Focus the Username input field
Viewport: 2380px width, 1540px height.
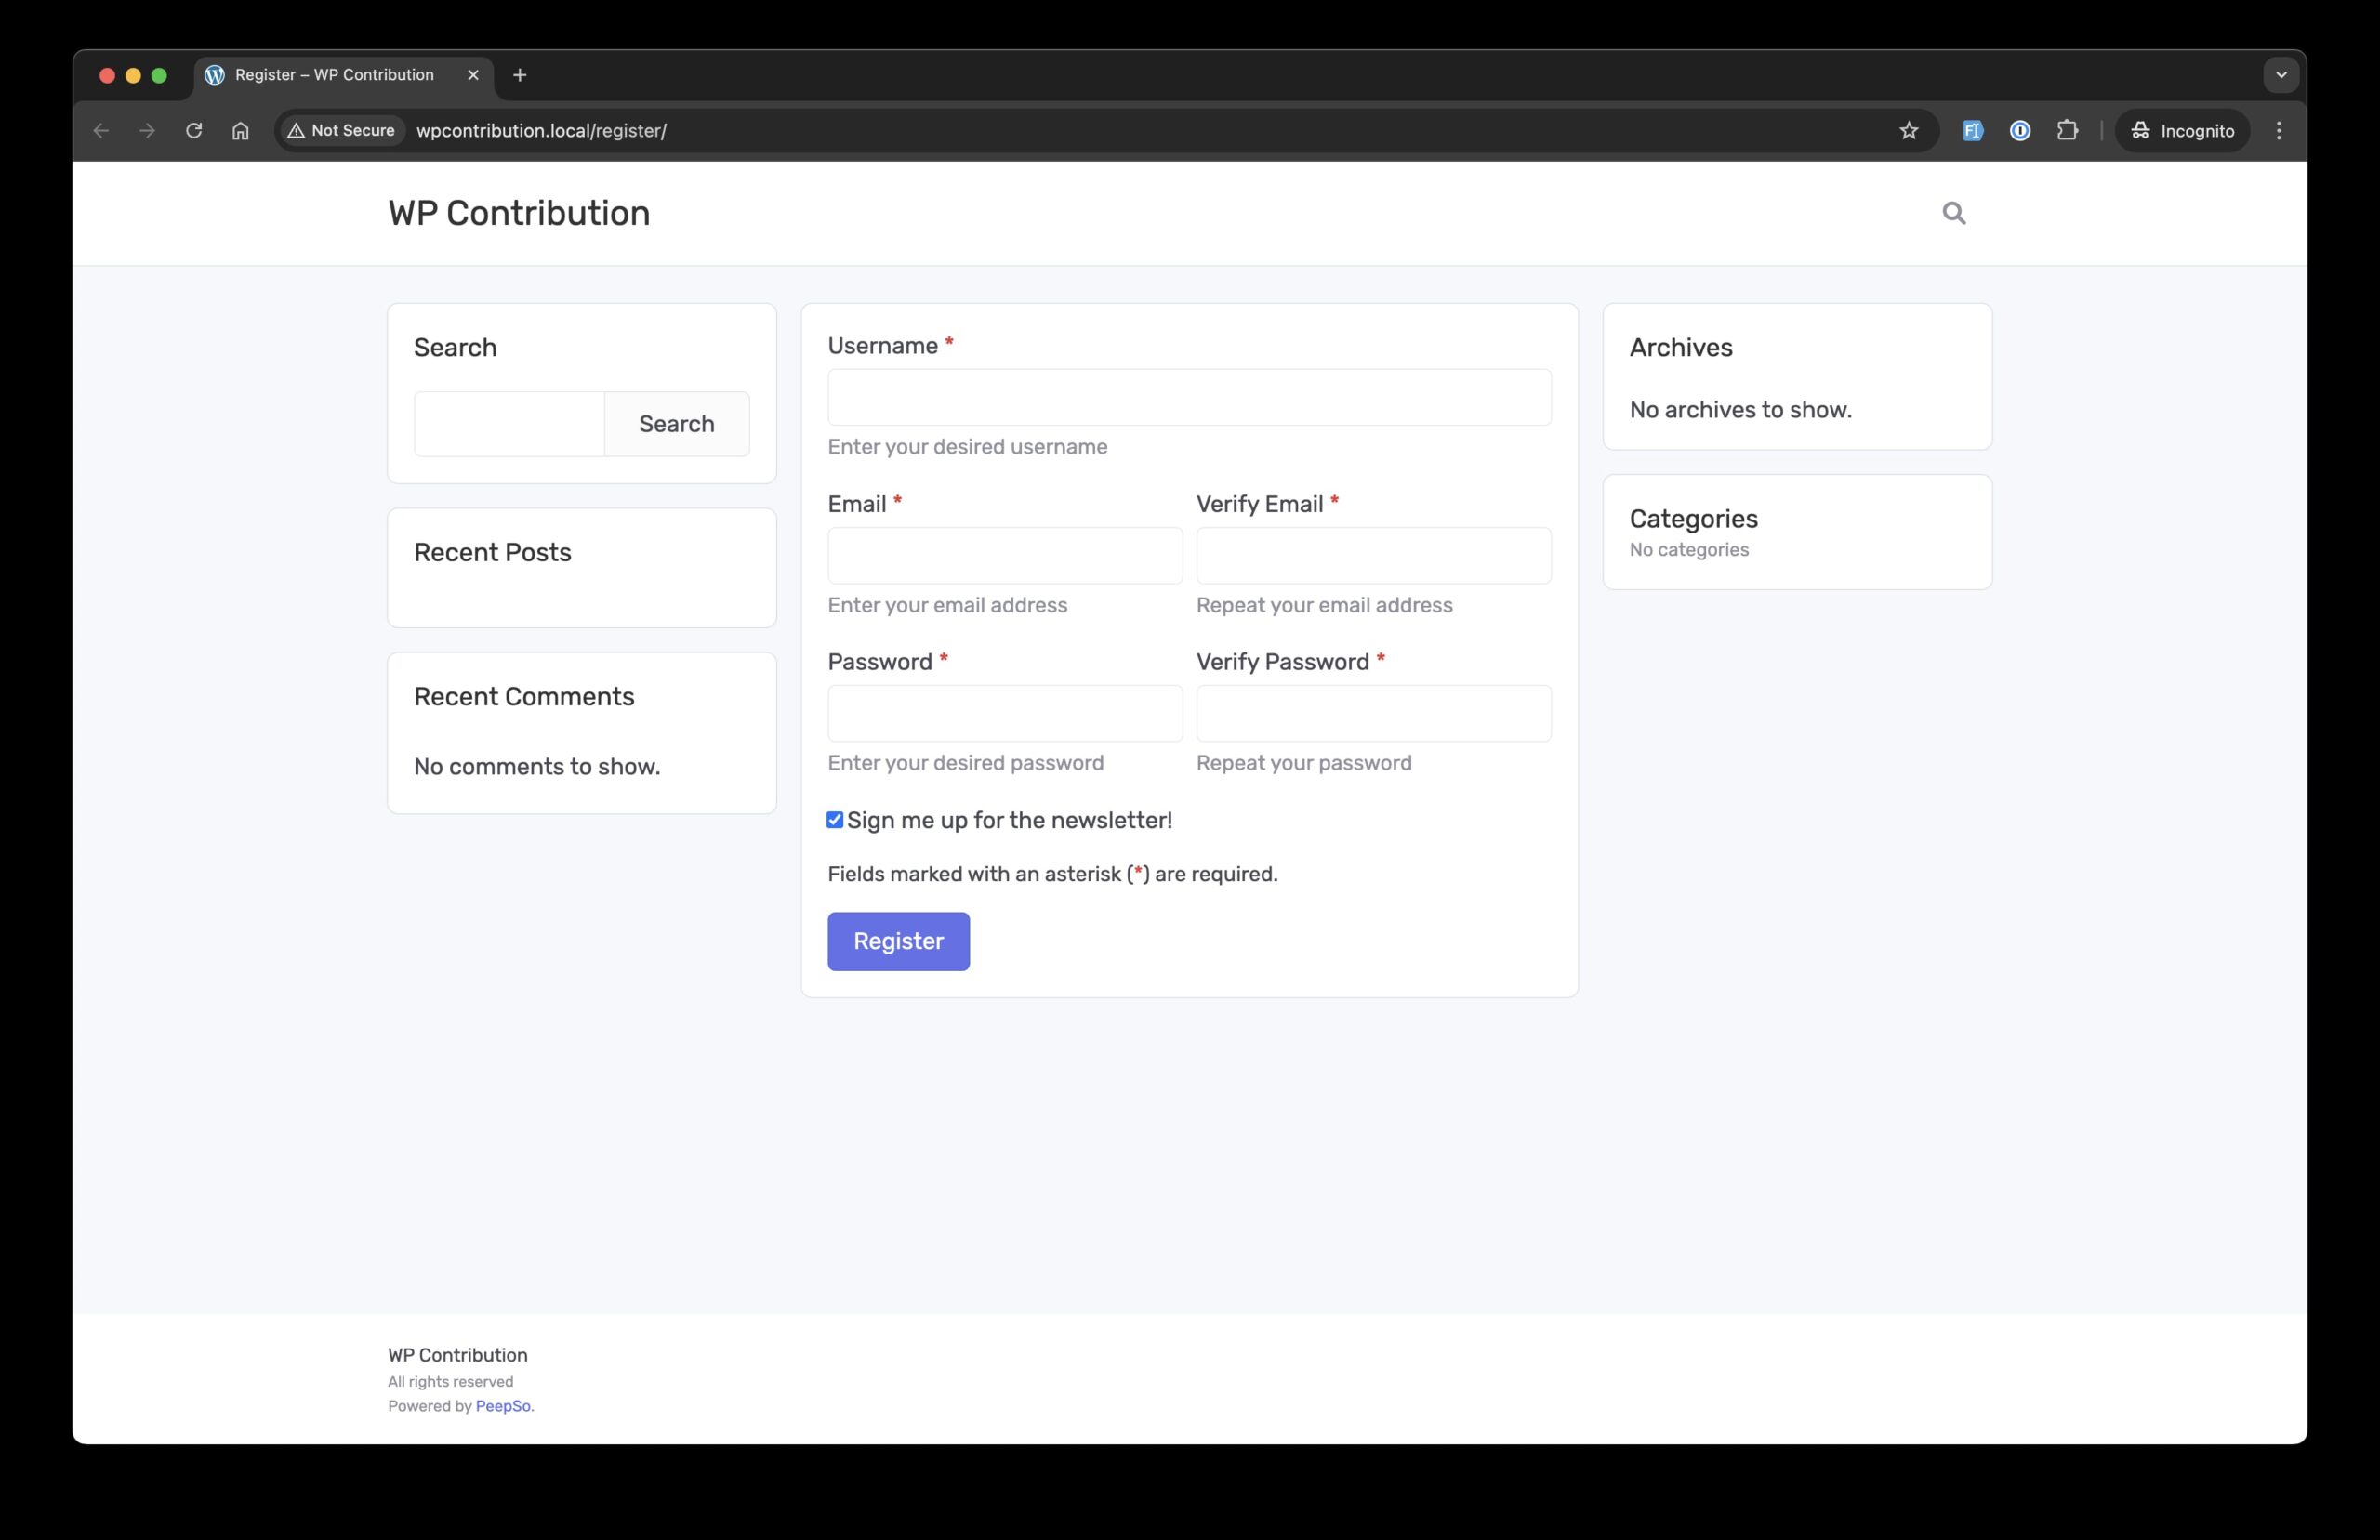pyautogui.click(x=1189, y=397)
